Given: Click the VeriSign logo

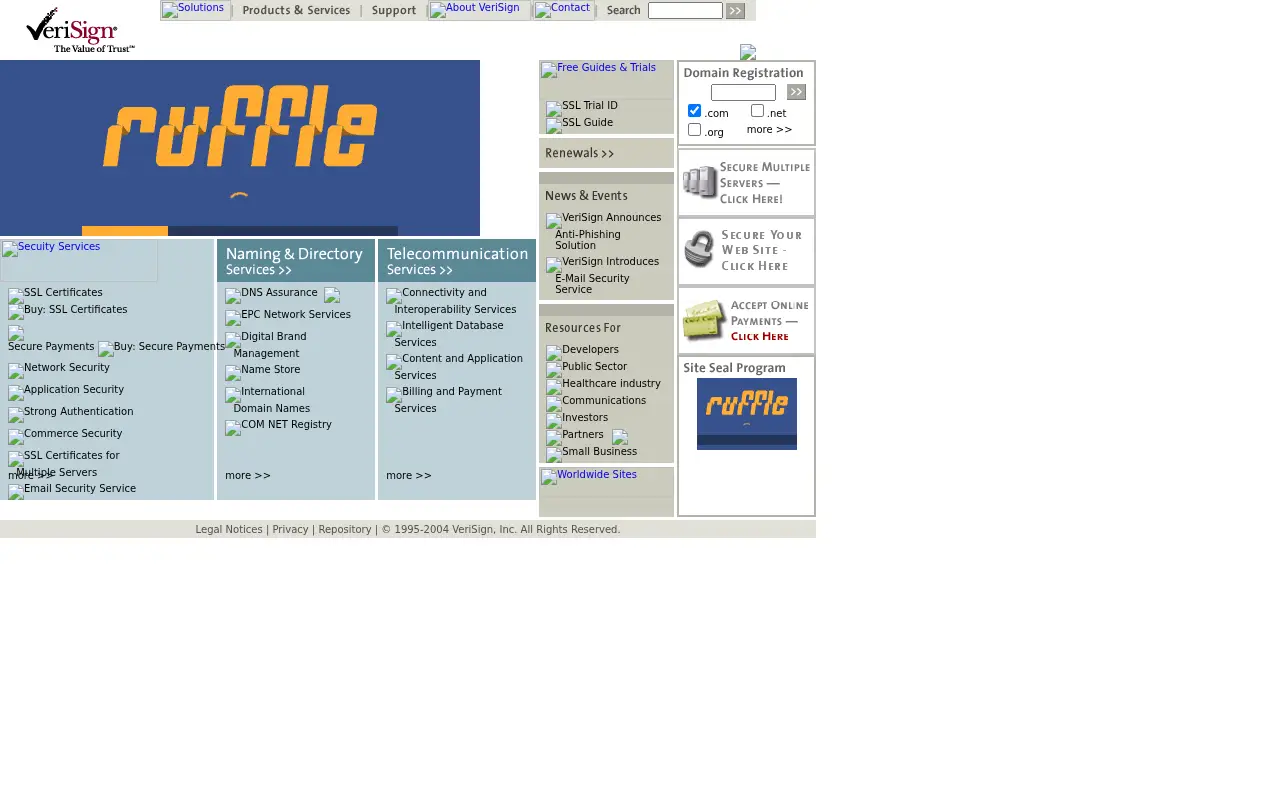Looking at the screenshot, I should point(80,30).
